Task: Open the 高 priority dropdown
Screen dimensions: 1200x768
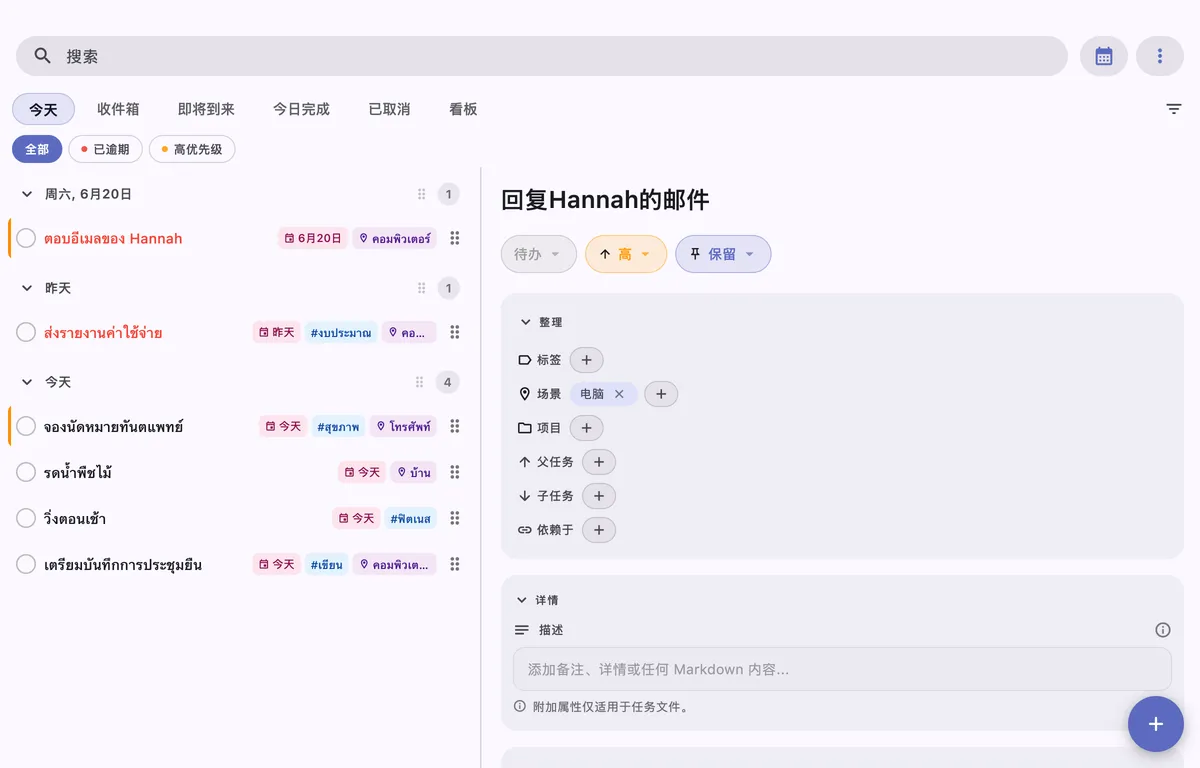Action: (626, 254)
